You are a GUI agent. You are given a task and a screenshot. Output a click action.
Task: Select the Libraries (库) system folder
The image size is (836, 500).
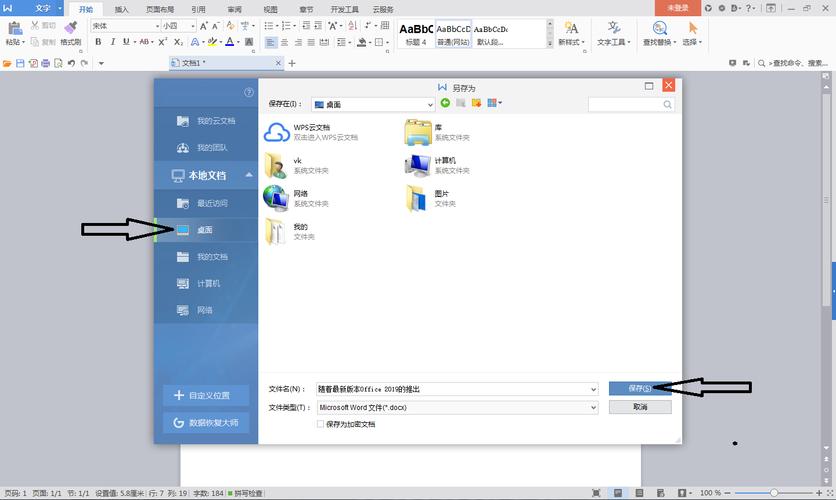437,132
